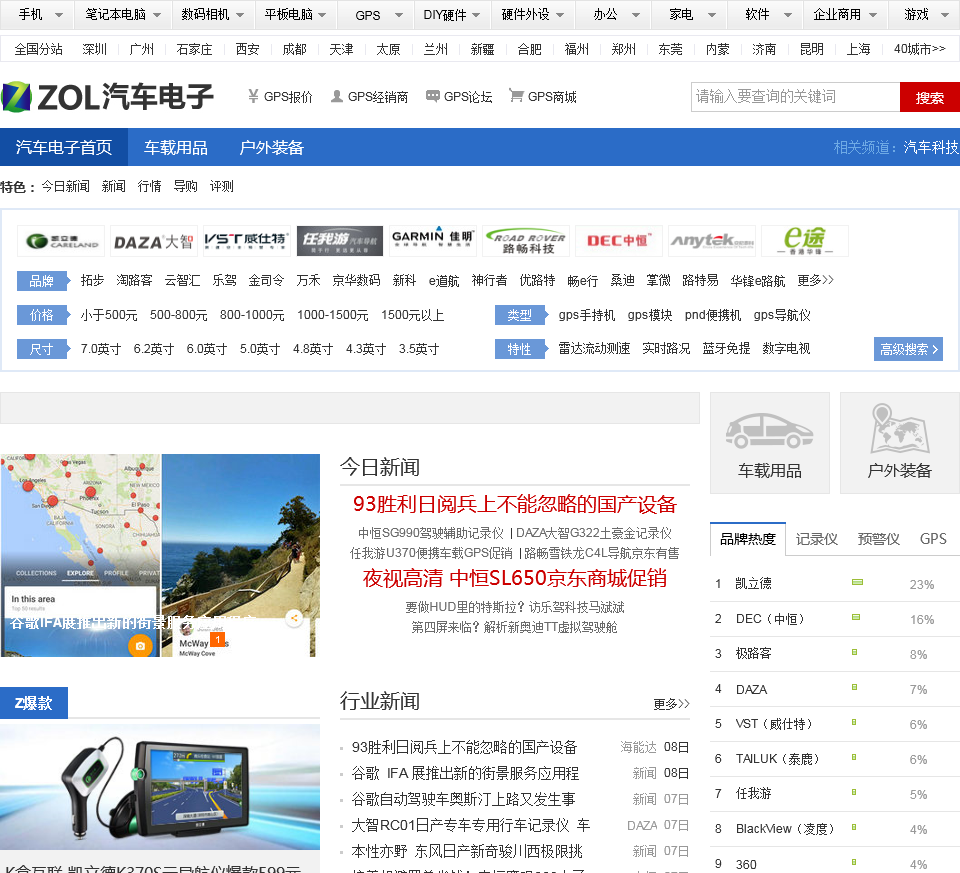Select brand 拓步 in brand row
The image size is (960, 873).
tap(92, 280)
